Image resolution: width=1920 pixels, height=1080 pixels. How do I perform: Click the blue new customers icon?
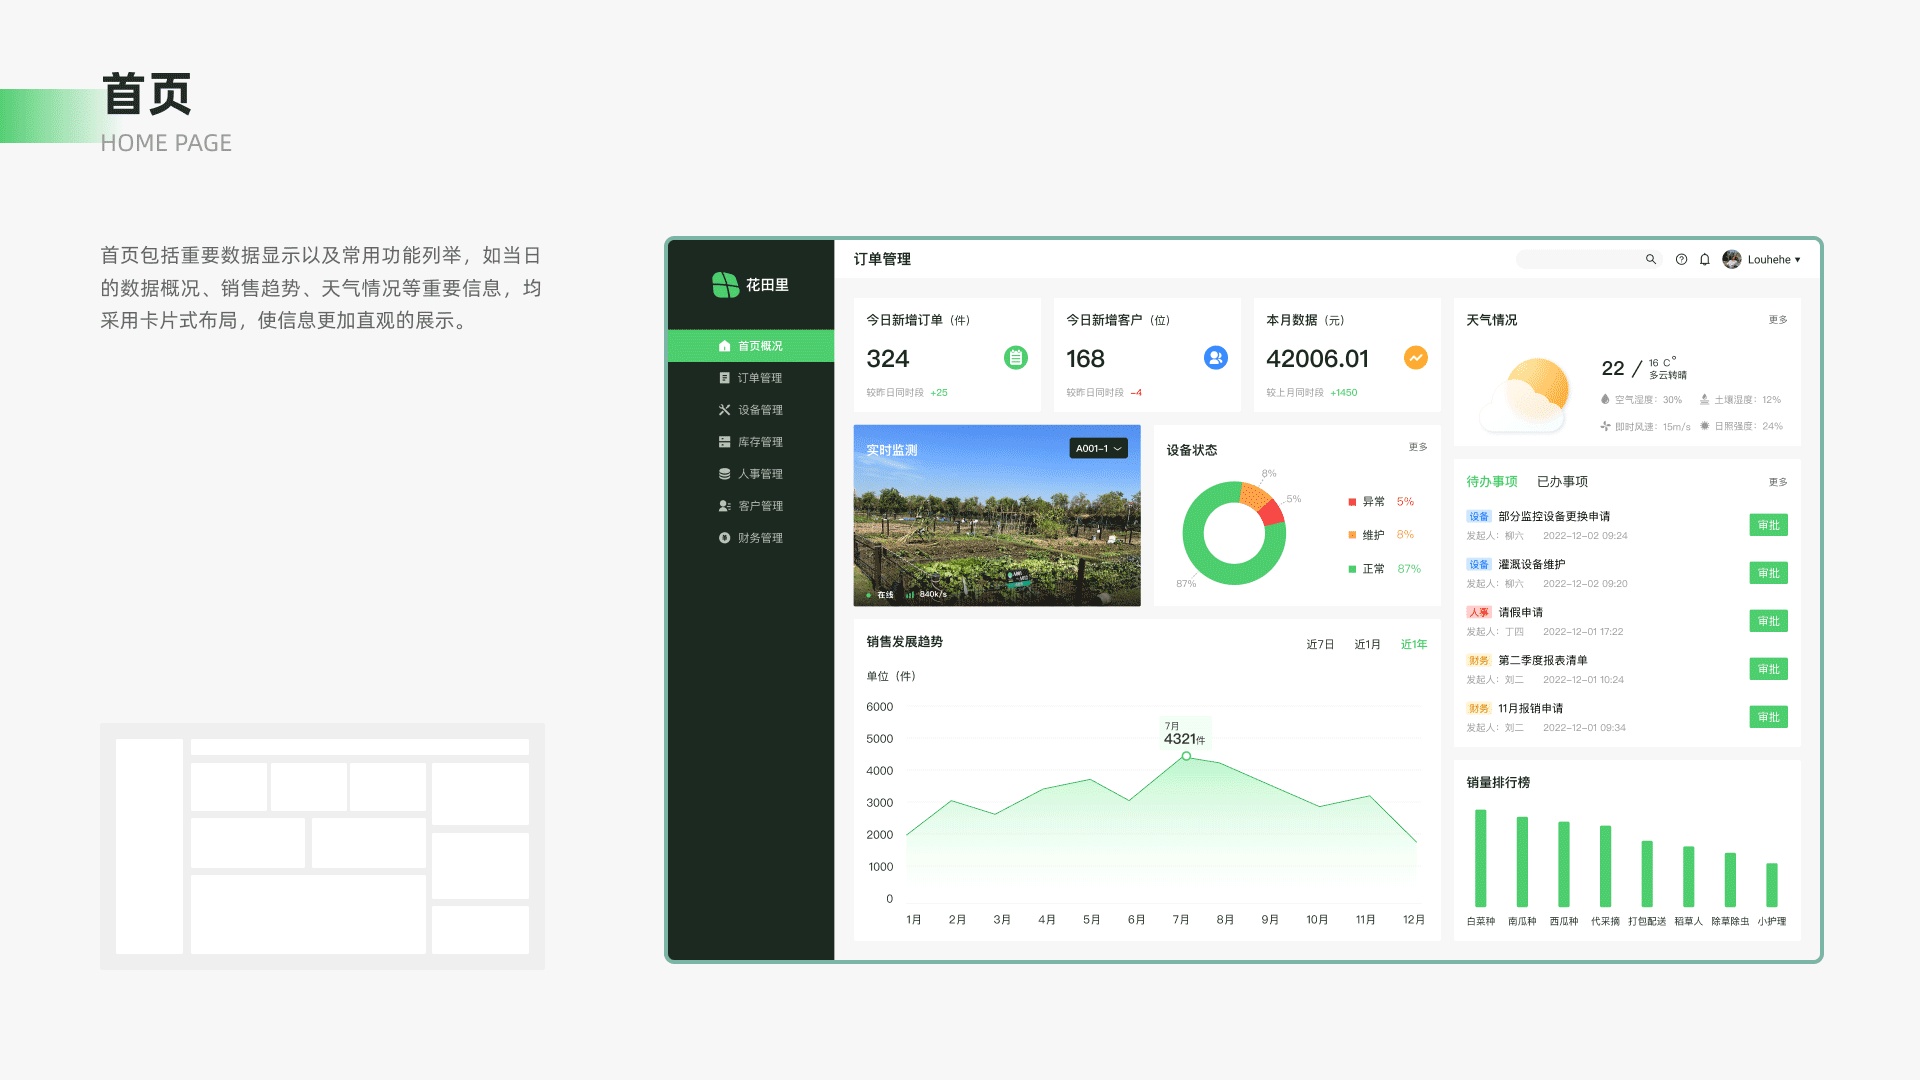[1215, 357]
